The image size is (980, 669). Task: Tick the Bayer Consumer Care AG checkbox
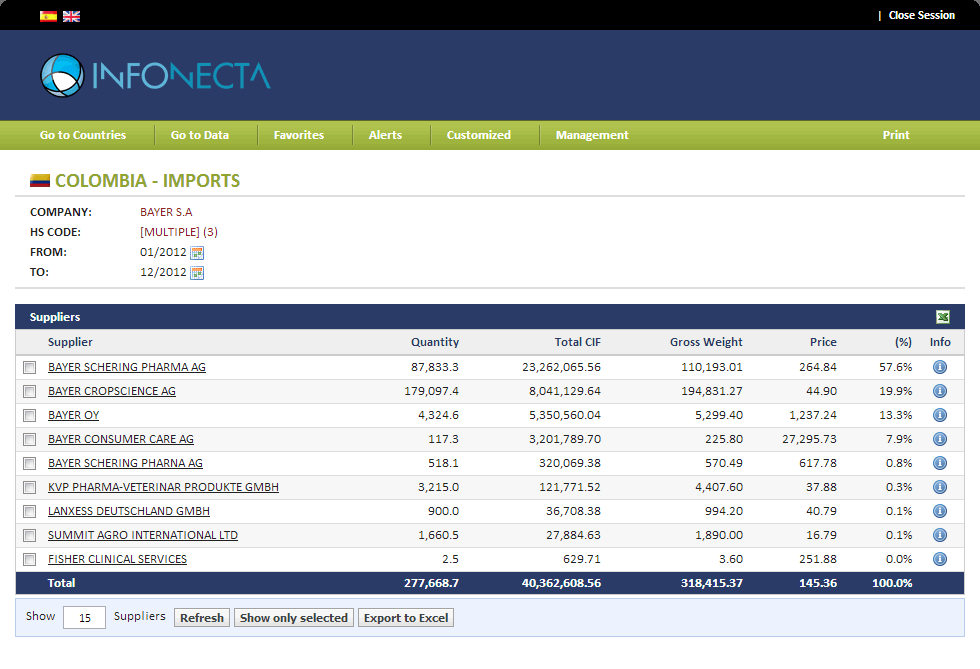(29, 440)
